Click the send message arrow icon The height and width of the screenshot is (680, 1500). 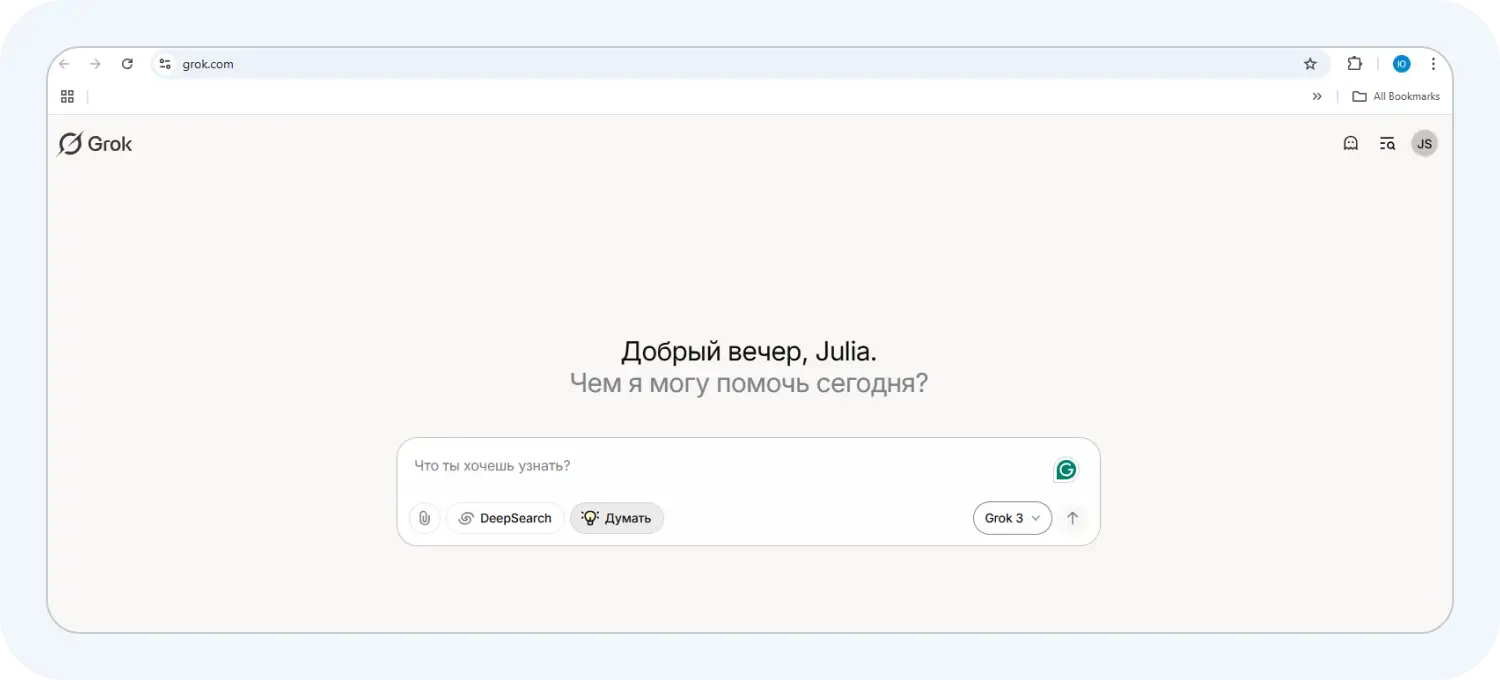pyautogui.click(x=1072, y=518)
